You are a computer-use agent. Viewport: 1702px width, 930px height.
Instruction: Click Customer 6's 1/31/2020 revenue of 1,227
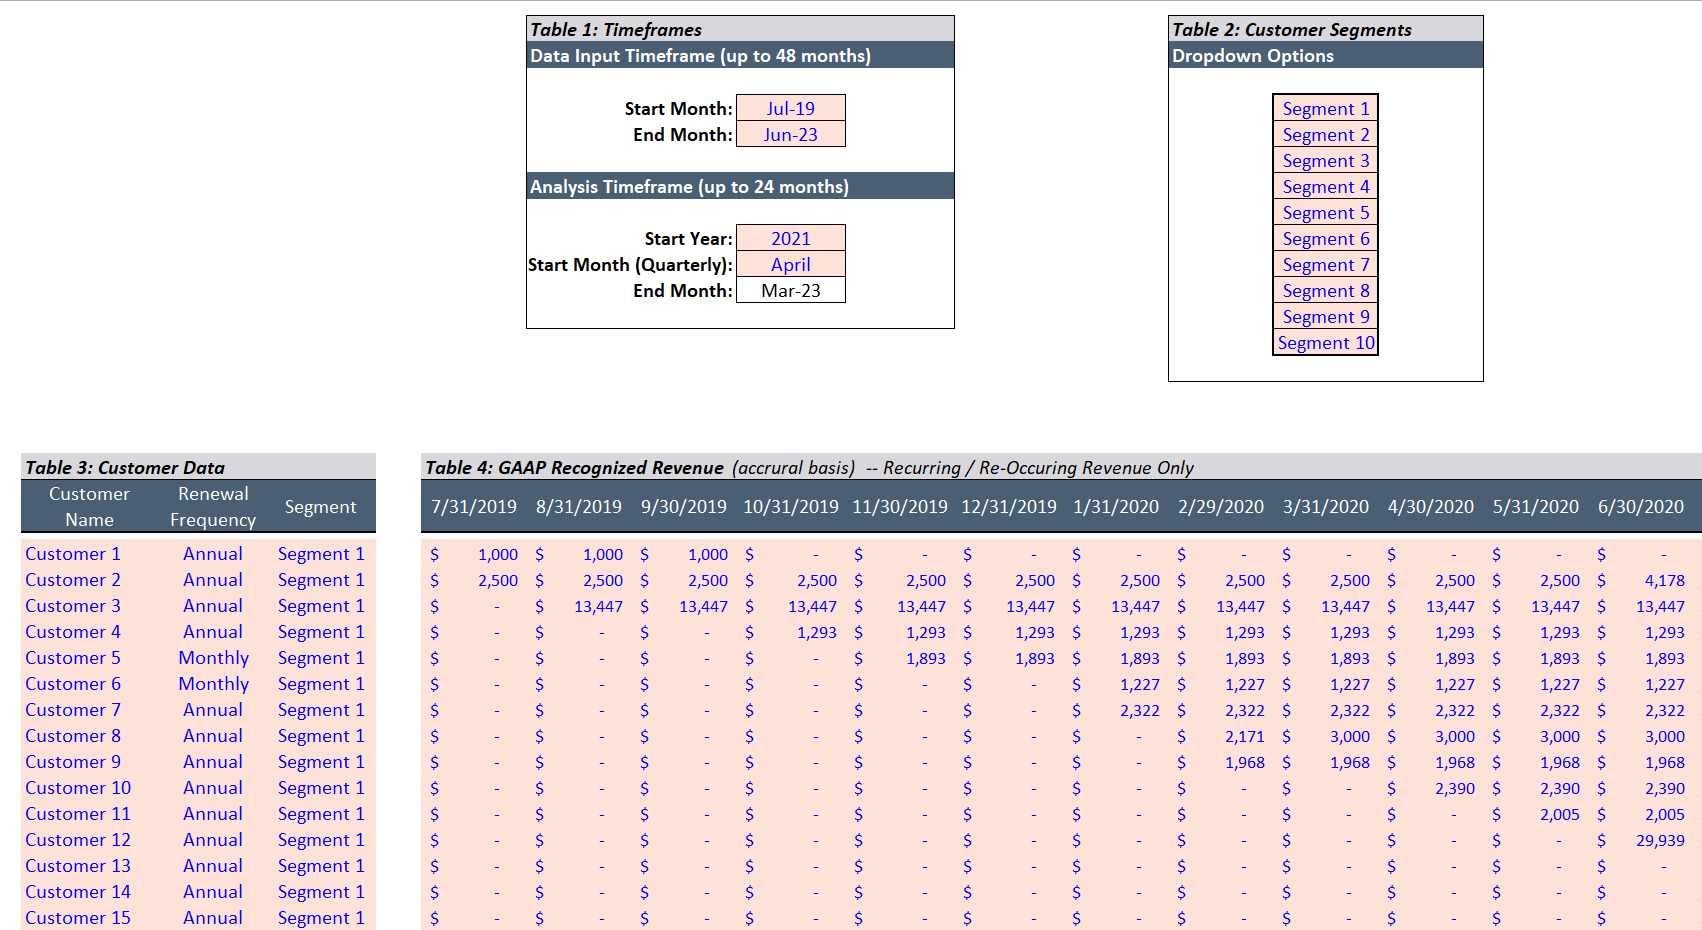pos(1140,684)
